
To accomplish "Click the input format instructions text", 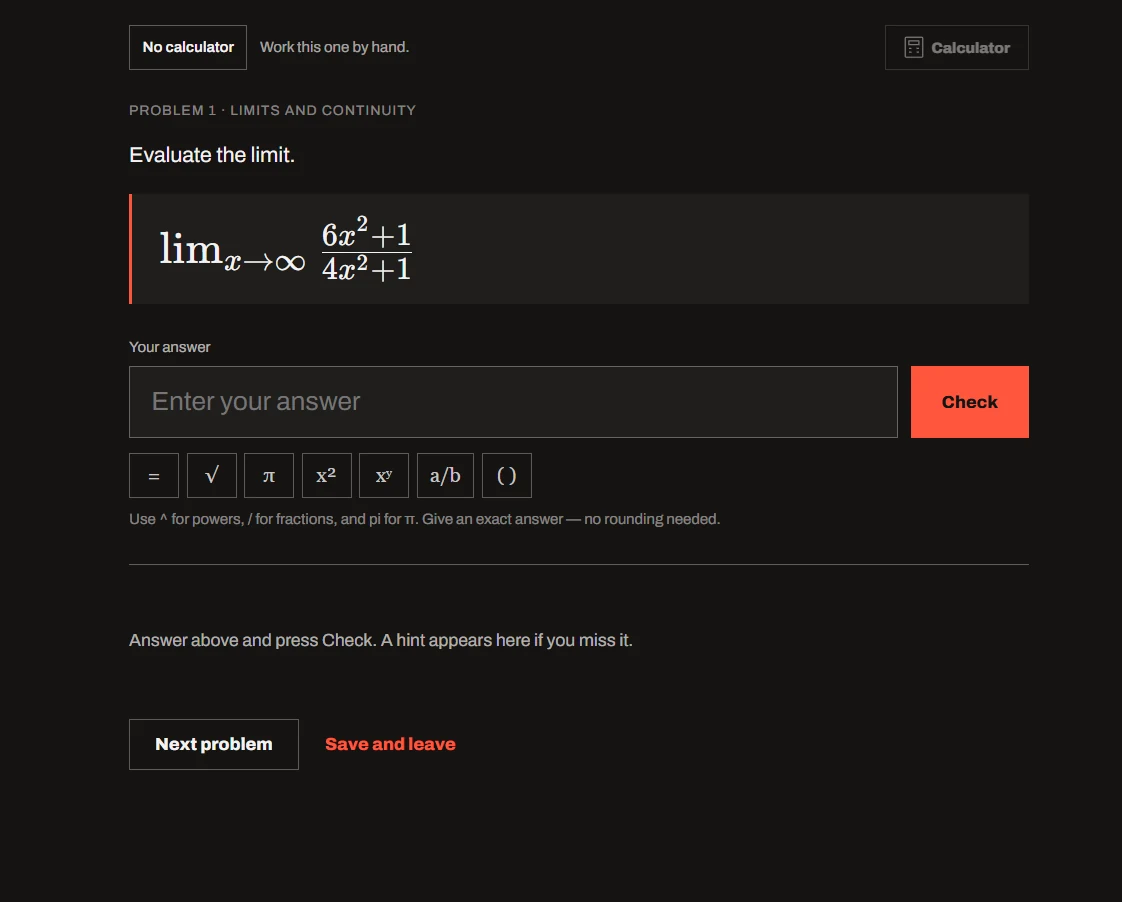I will 424,519.
